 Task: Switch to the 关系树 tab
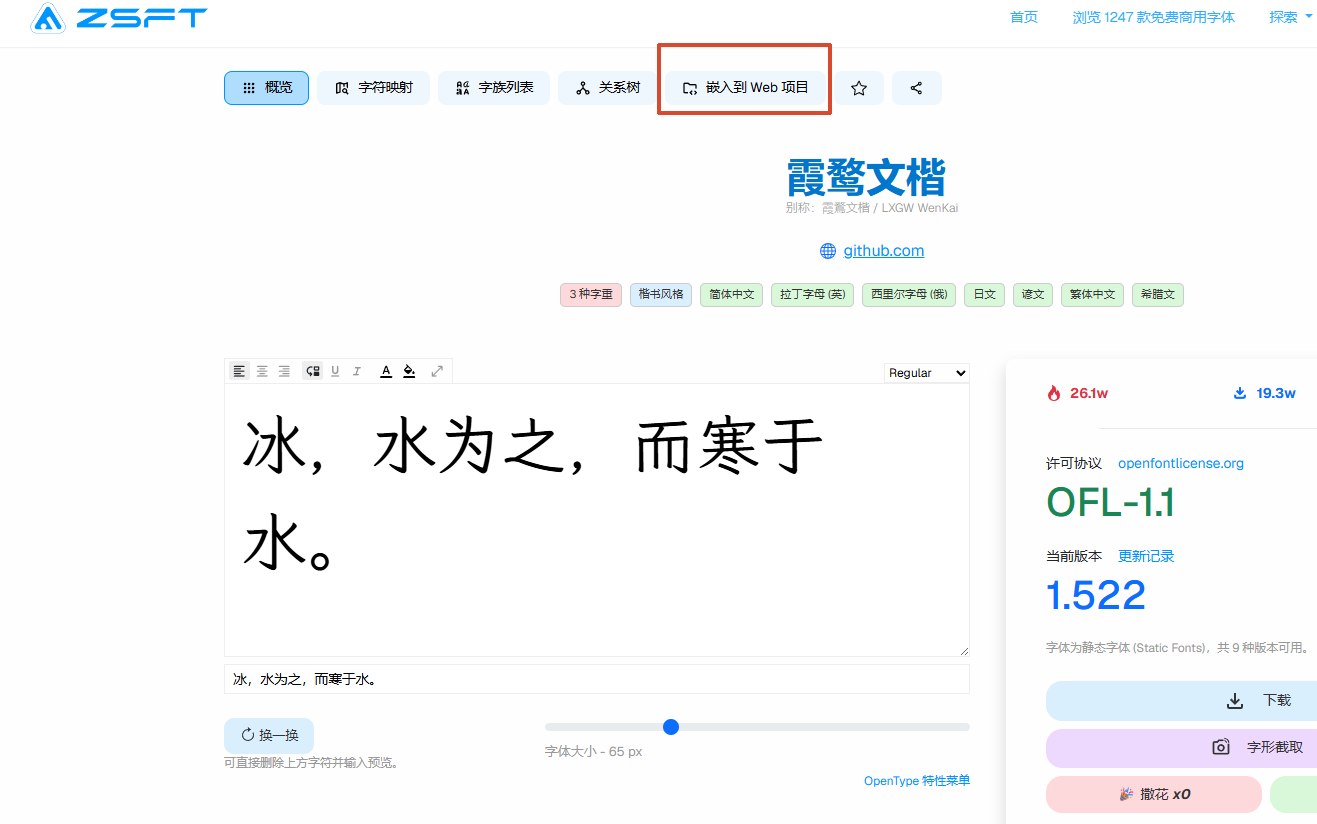(x=607, y=88)
